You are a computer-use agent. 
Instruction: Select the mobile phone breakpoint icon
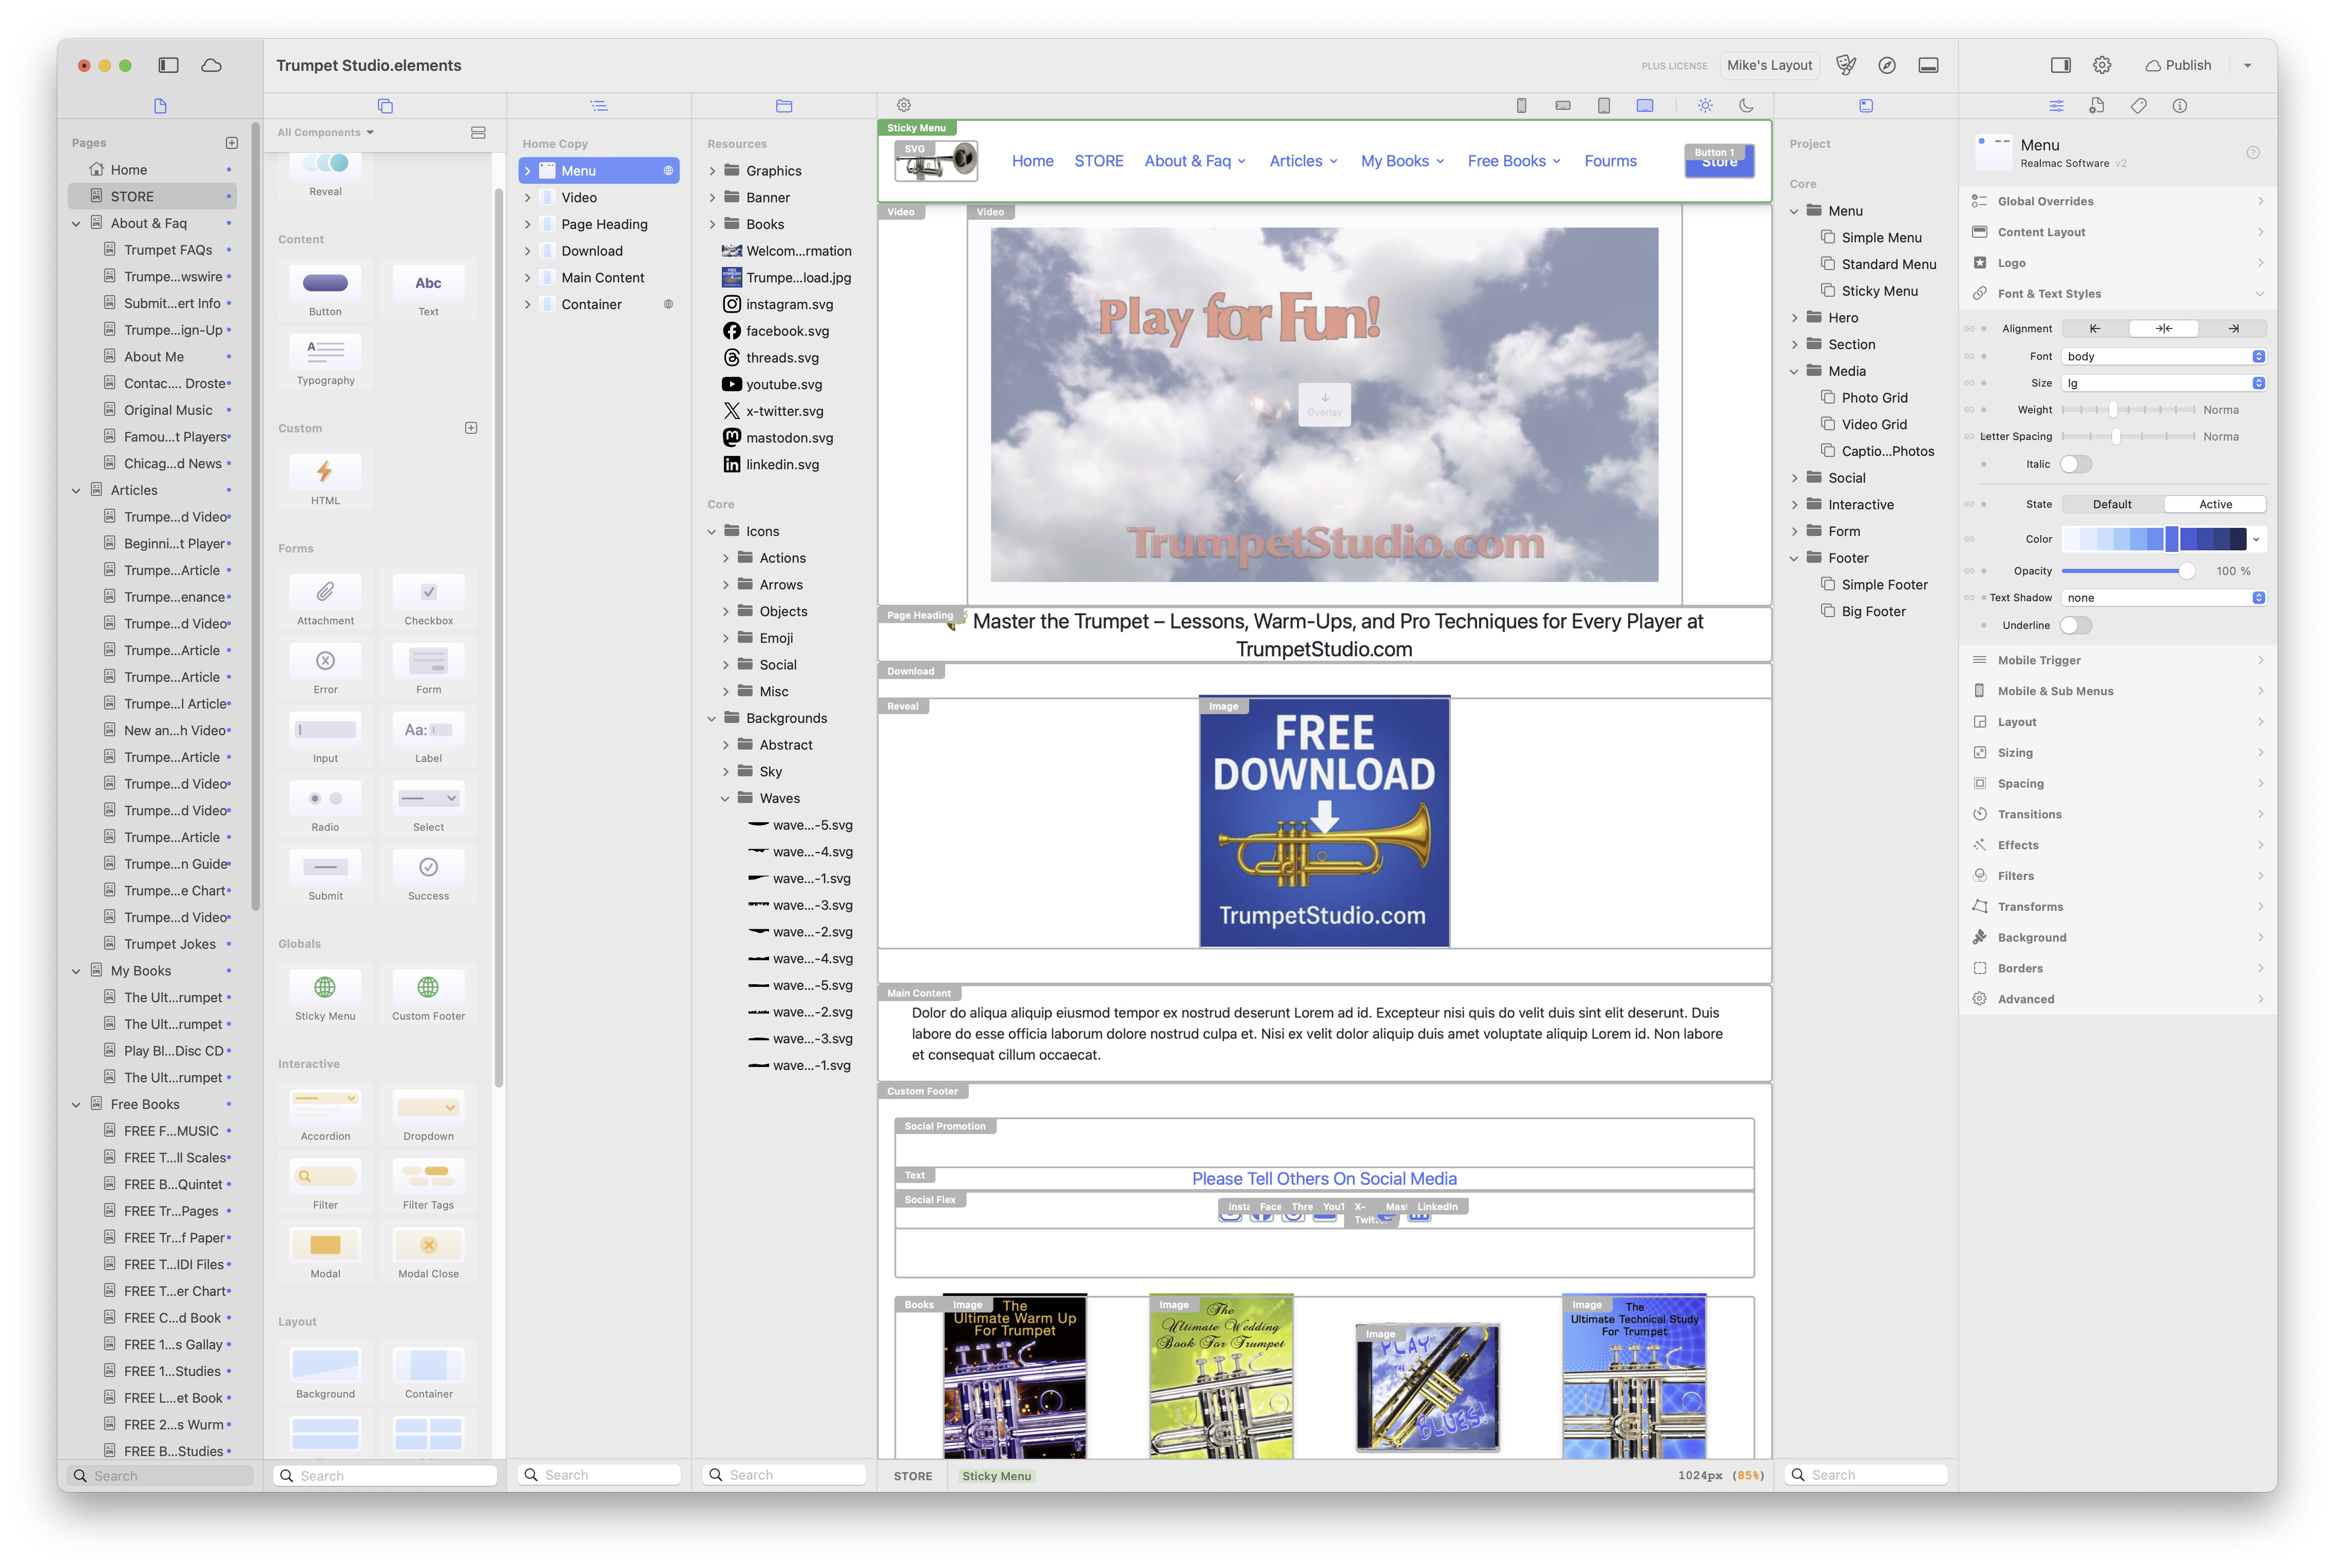point(1521,106)
